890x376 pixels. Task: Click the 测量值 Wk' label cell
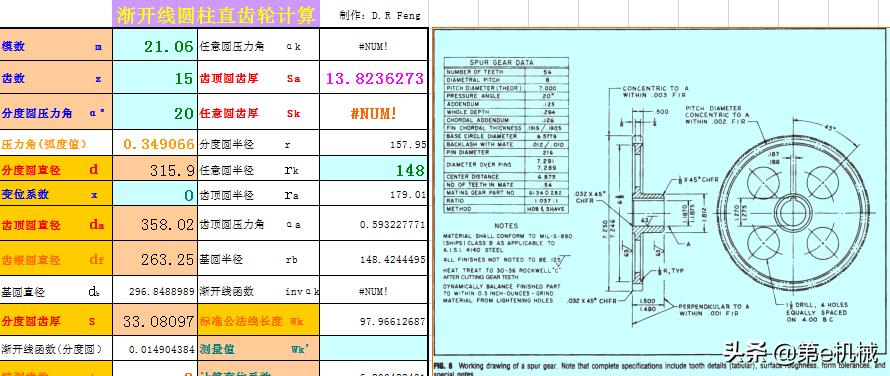(258, 349)
